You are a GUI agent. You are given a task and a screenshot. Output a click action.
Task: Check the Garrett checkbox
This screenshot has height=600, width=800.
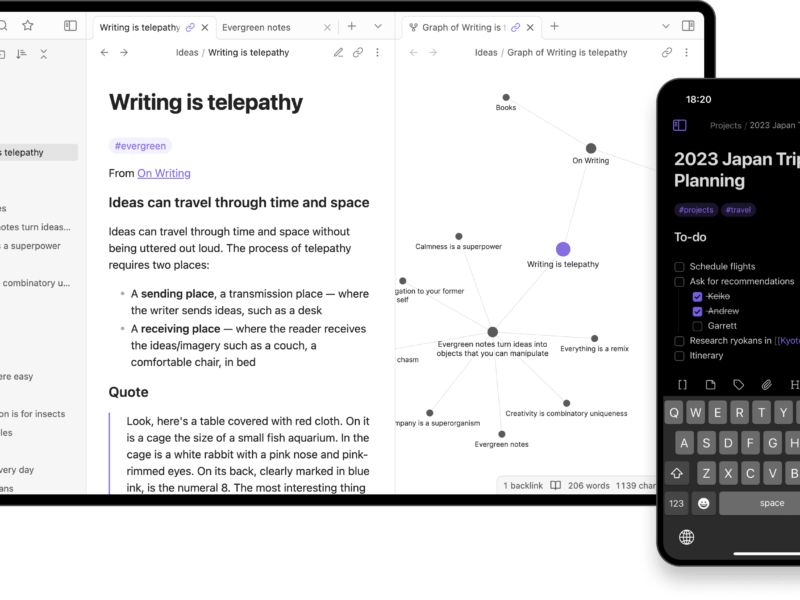tap(697, 326)
